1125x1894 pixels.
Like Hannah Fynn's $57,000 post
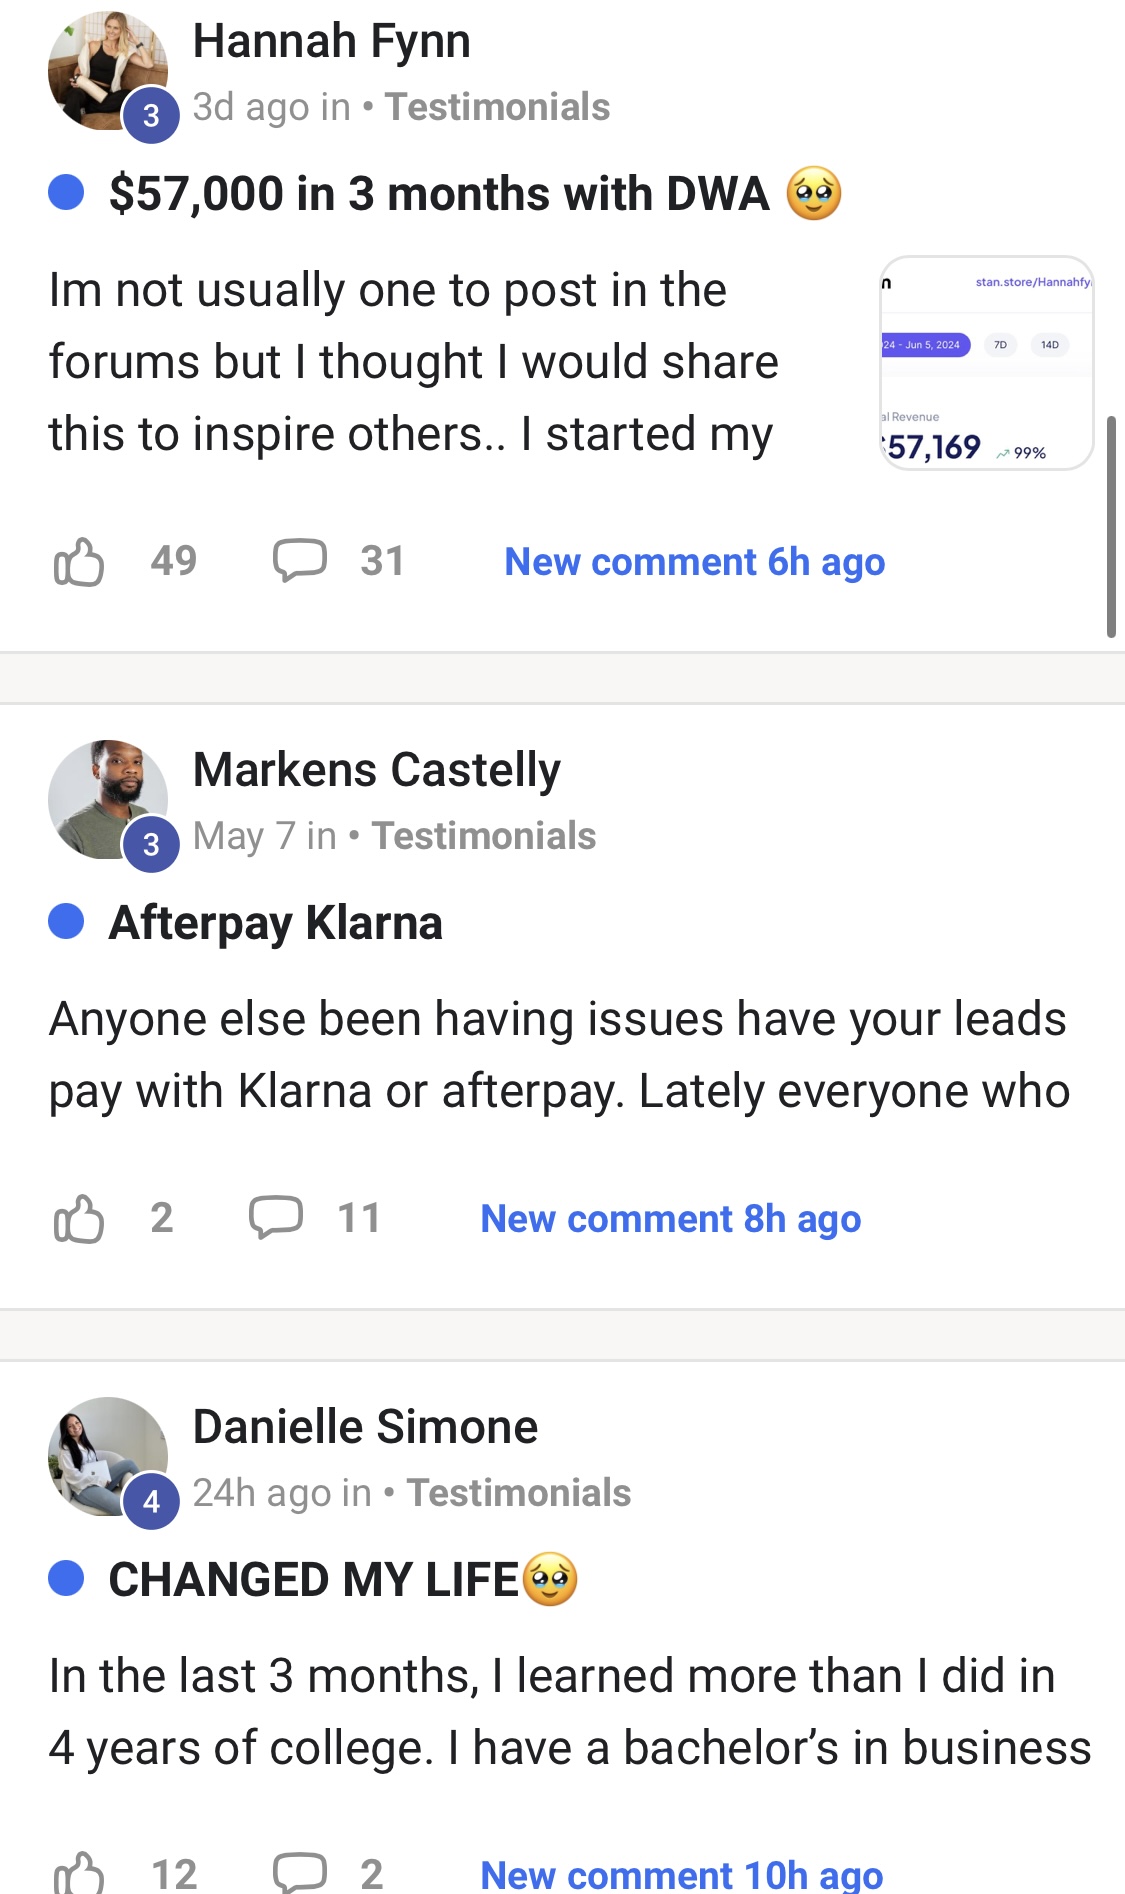pos(79,562)
